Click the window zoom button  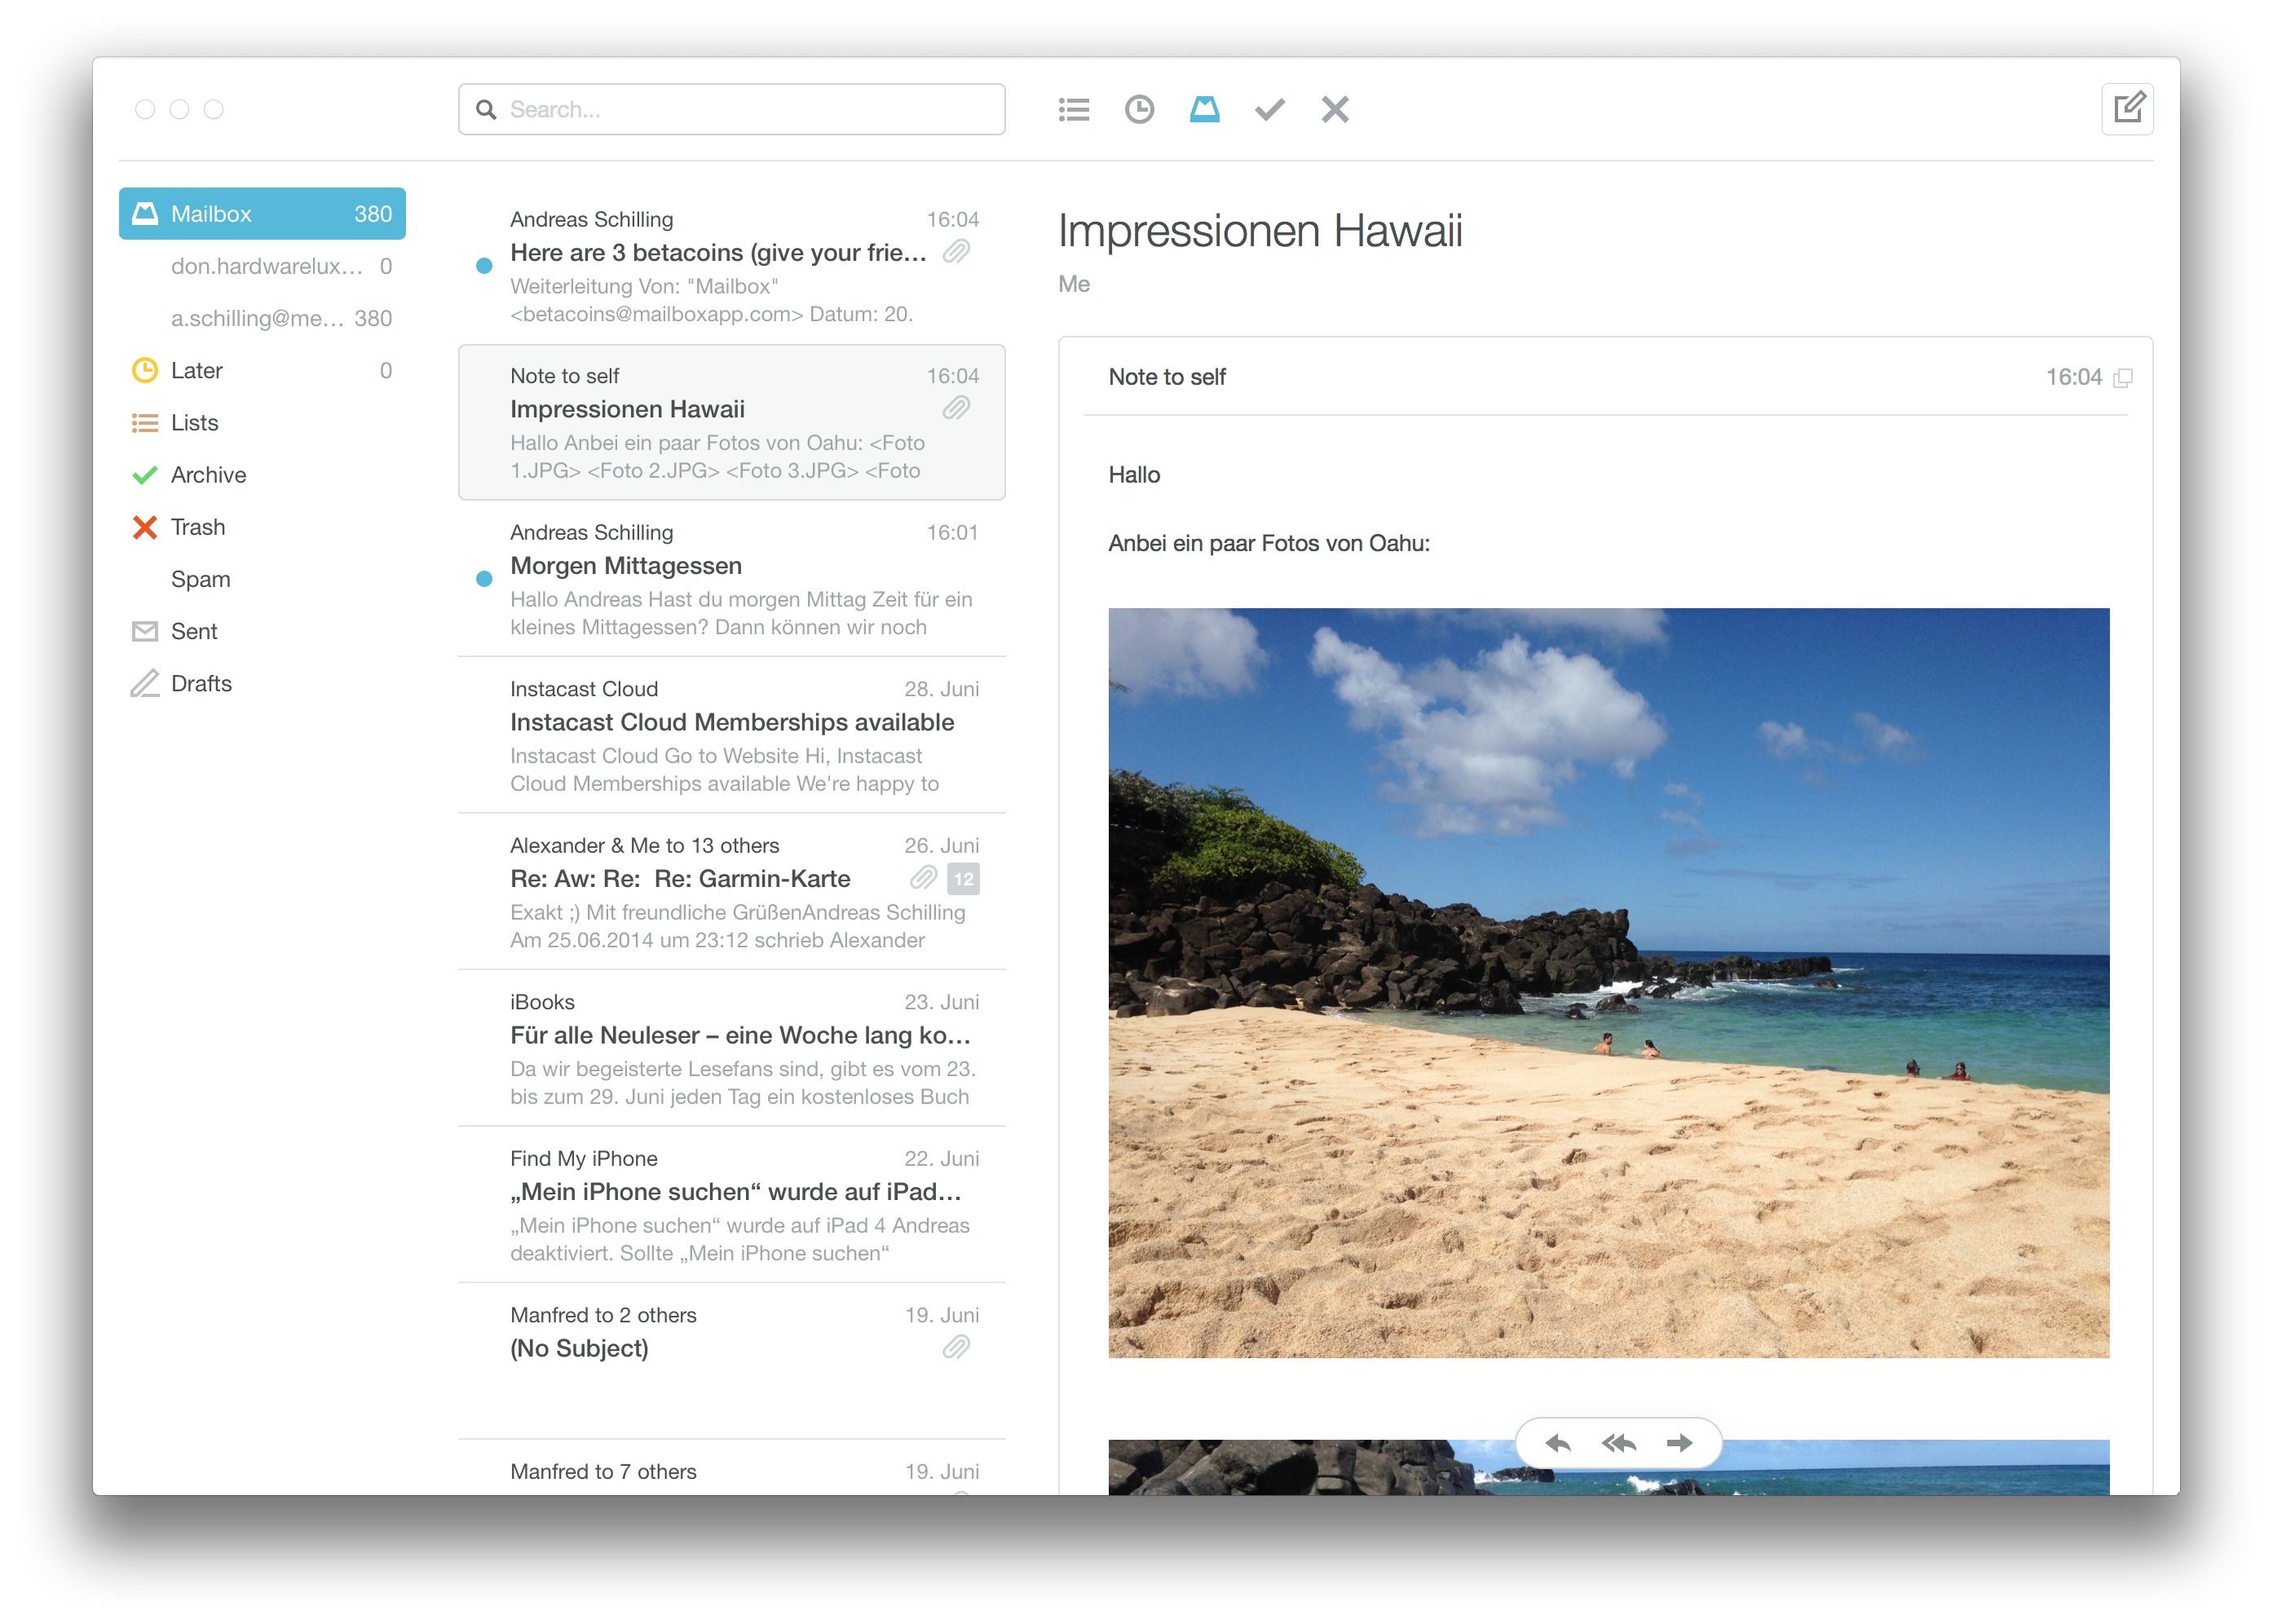pyautogui.click(x=213, y=109)
